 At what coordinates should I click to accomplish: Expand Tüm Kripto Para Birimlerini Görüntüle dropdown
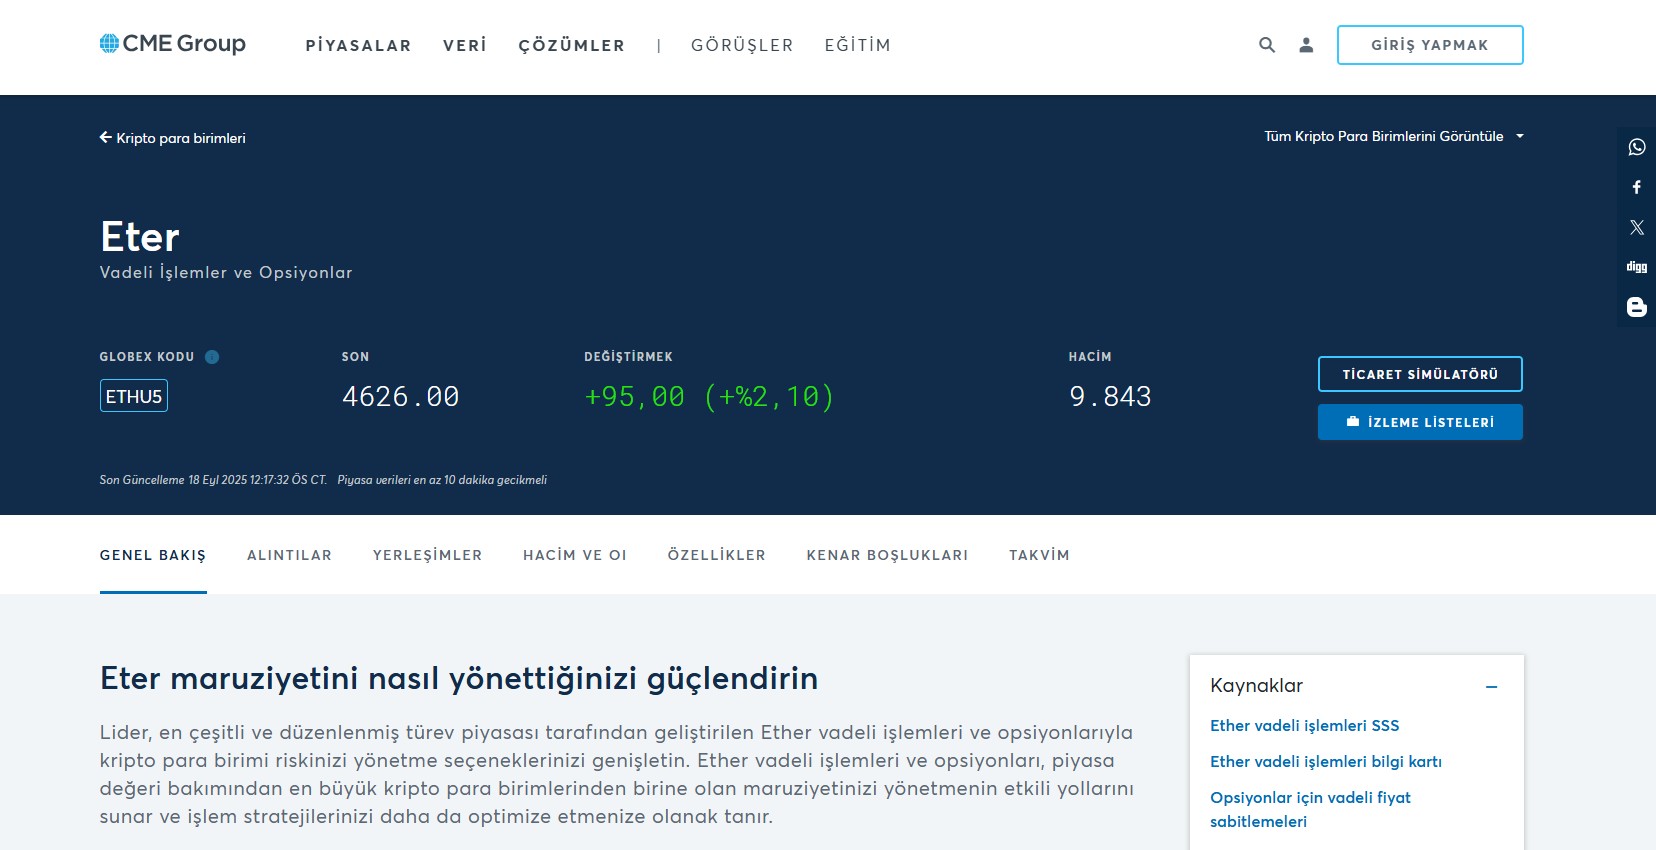click(x=1394, y=136)
